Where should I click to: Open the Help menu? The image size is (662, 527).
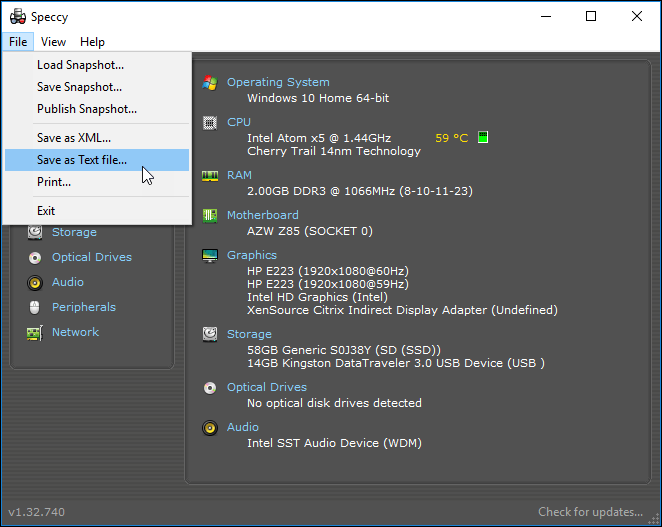click(x=92, y=42)
